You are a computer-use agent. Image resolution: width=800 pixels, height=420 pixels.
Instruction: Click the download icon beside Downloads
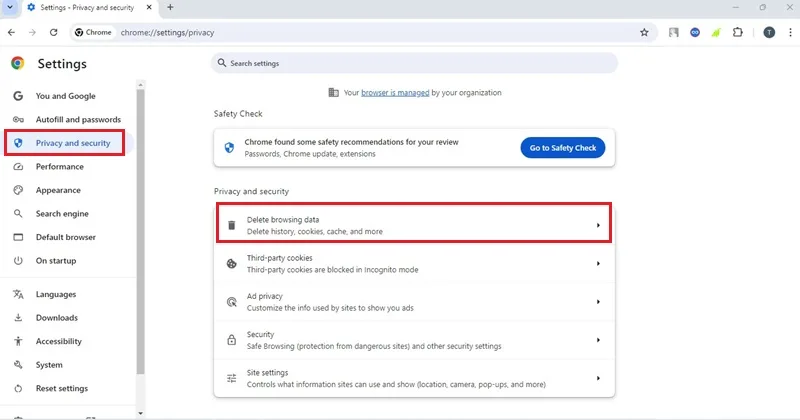[18, 317]
